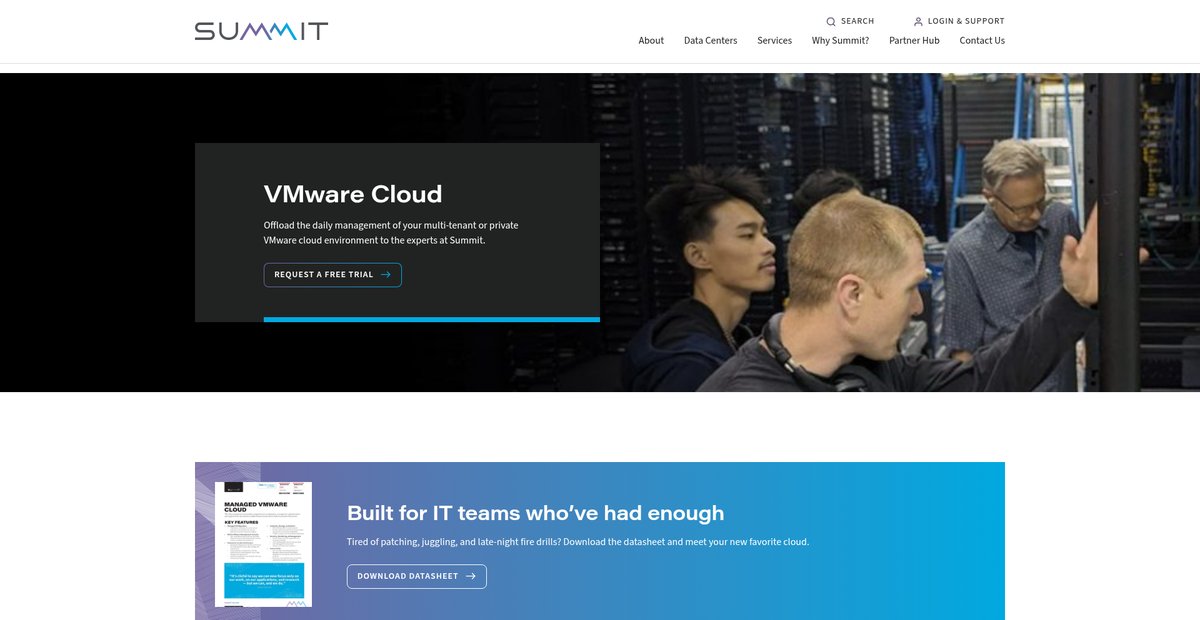Open the Why Summit? menu
Viewport: 1200px width, 620px height.
pos(840,41)
